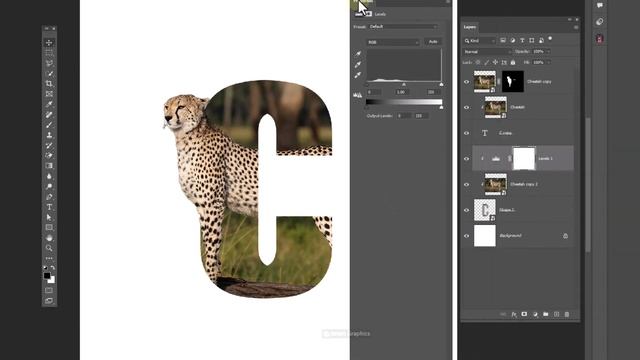
Task: Click the midtone value field 1.00
Action: [x=402, y=92]
